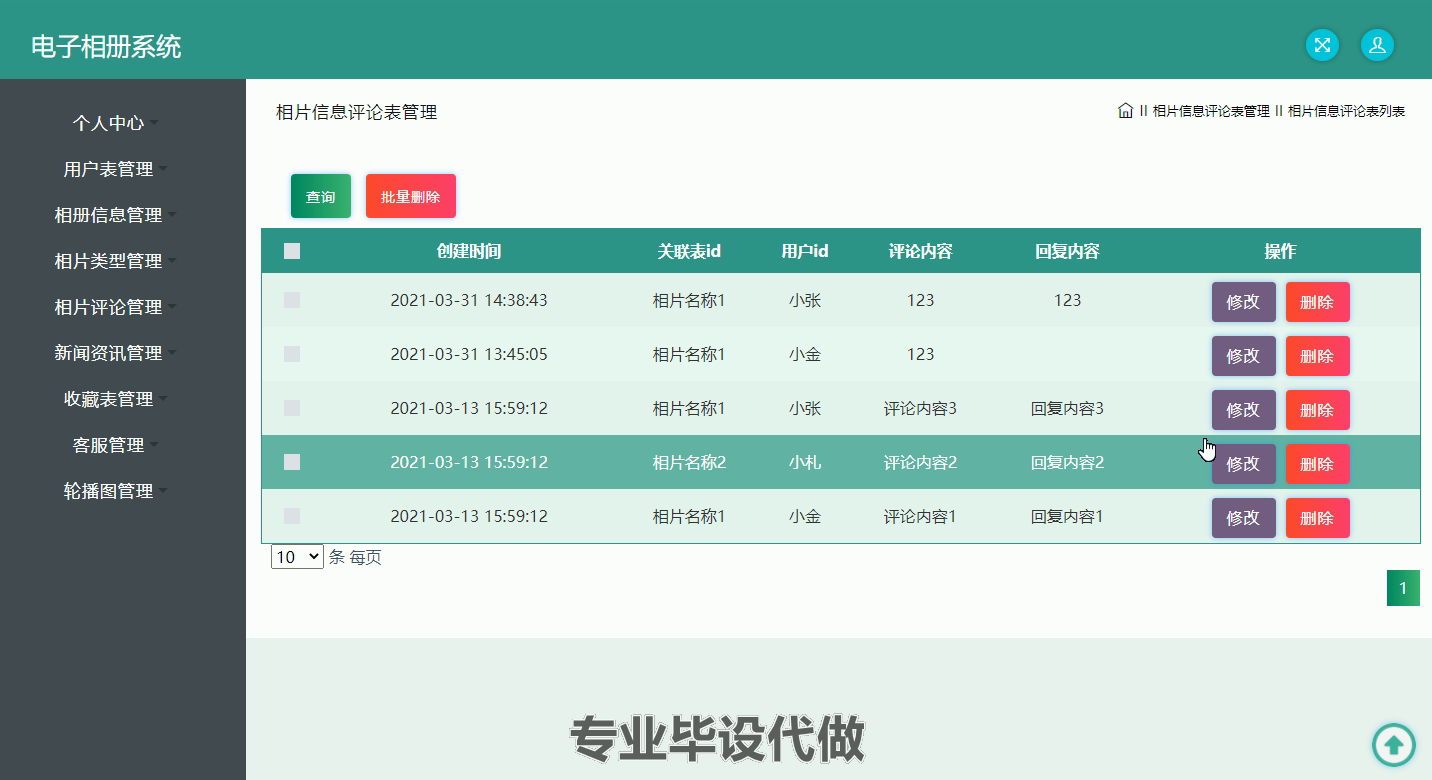Select checkbox for row with 评论内容1
Viewport: 1432px width, 780px height.
292,516
